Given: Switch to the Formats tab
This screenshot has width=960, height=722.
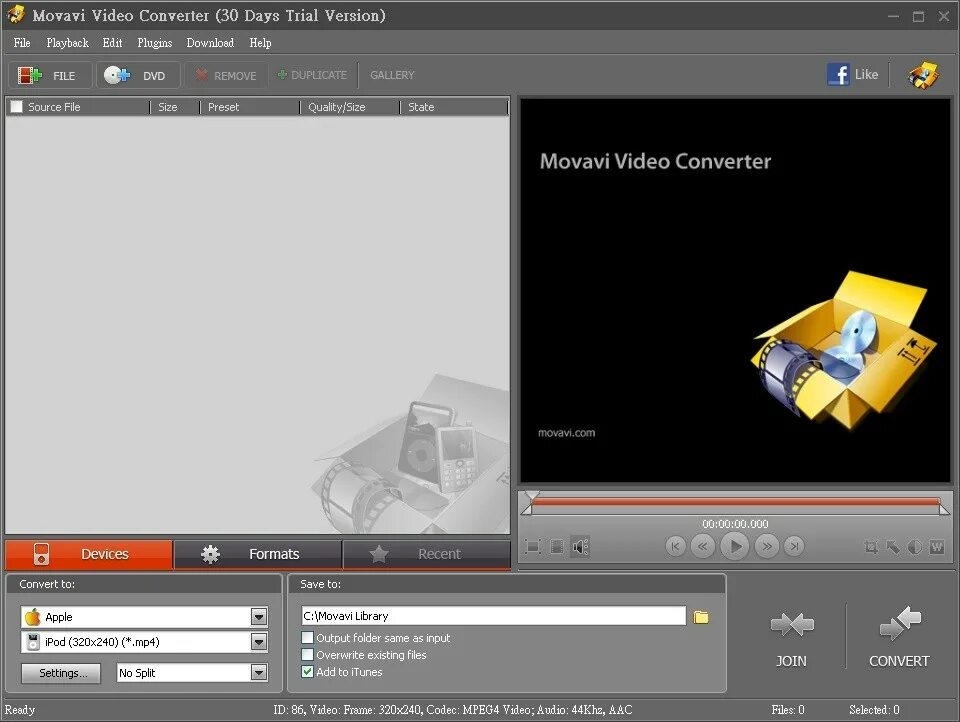Looking at the screenshot, I should point(258,554).
